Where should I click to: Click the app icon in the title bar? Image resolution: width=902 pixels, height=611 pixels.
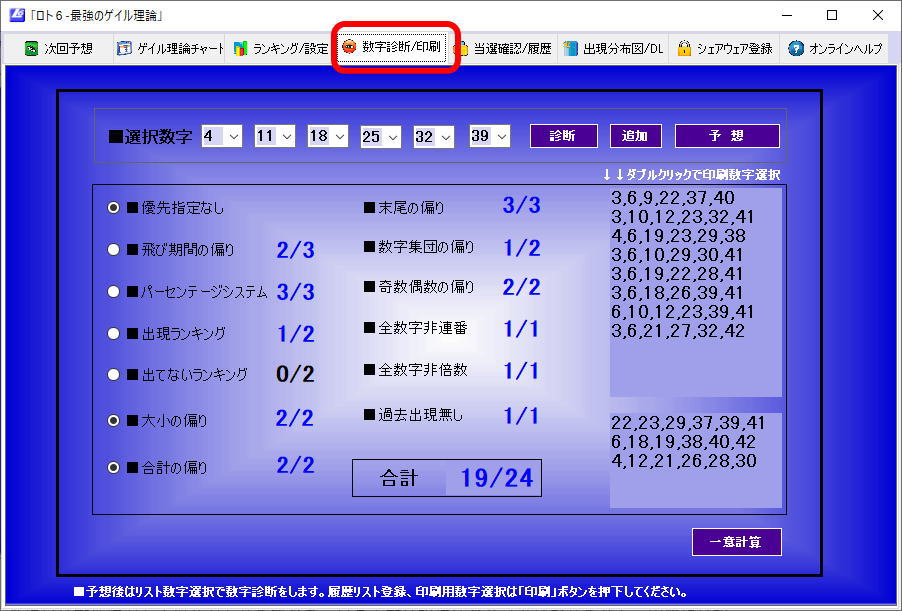(15, 15)
